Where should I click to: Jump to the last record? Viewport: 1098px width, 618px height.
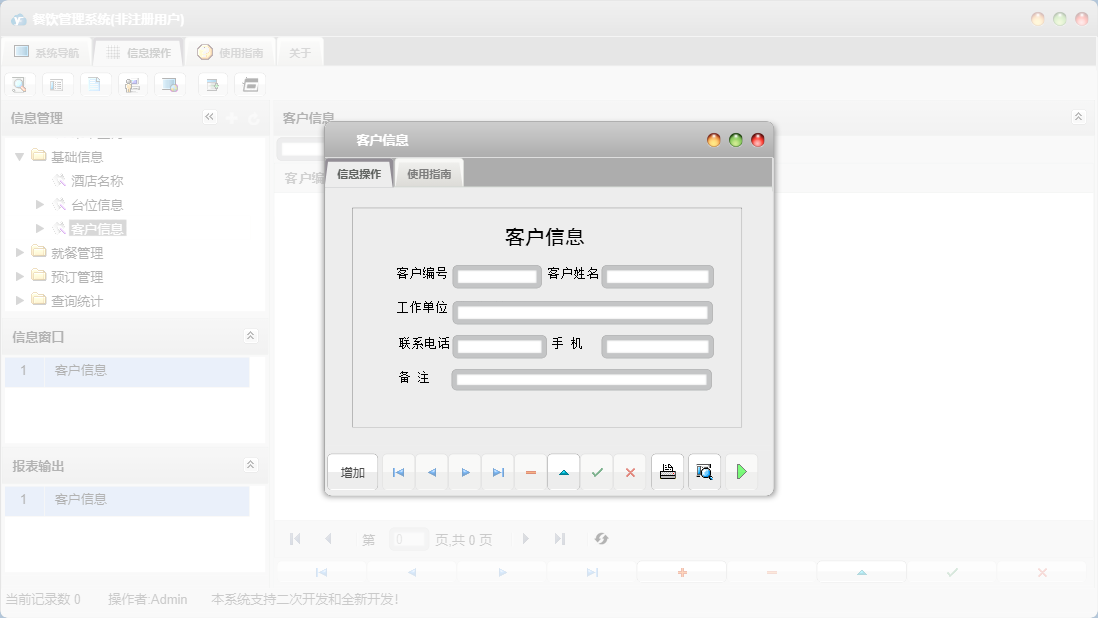point(497,471)
